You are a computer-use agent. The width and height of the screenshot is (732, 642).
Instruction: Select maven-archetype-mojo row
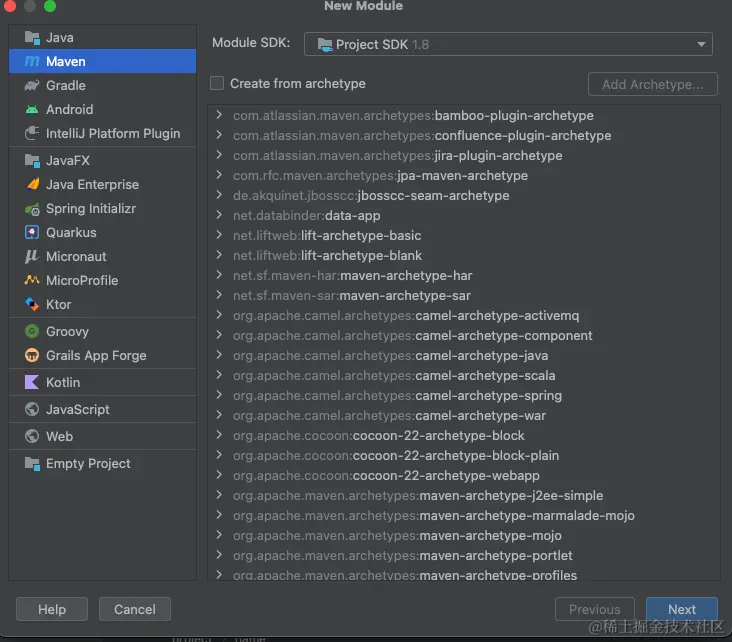[464, 536]
